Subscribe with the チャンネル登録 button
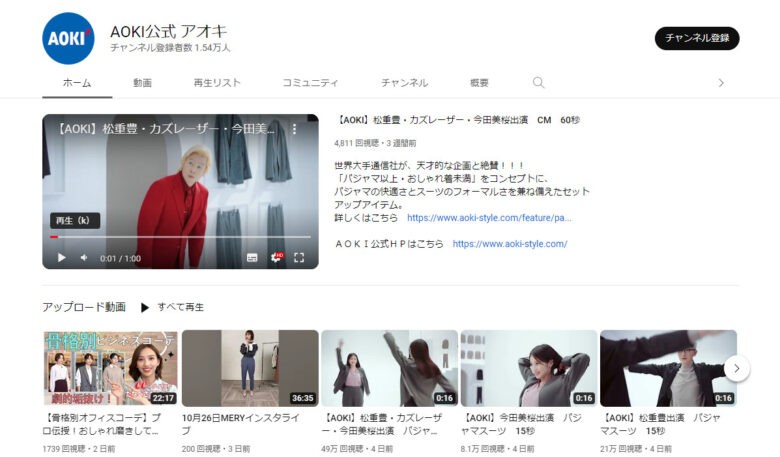 click(697, 38)
